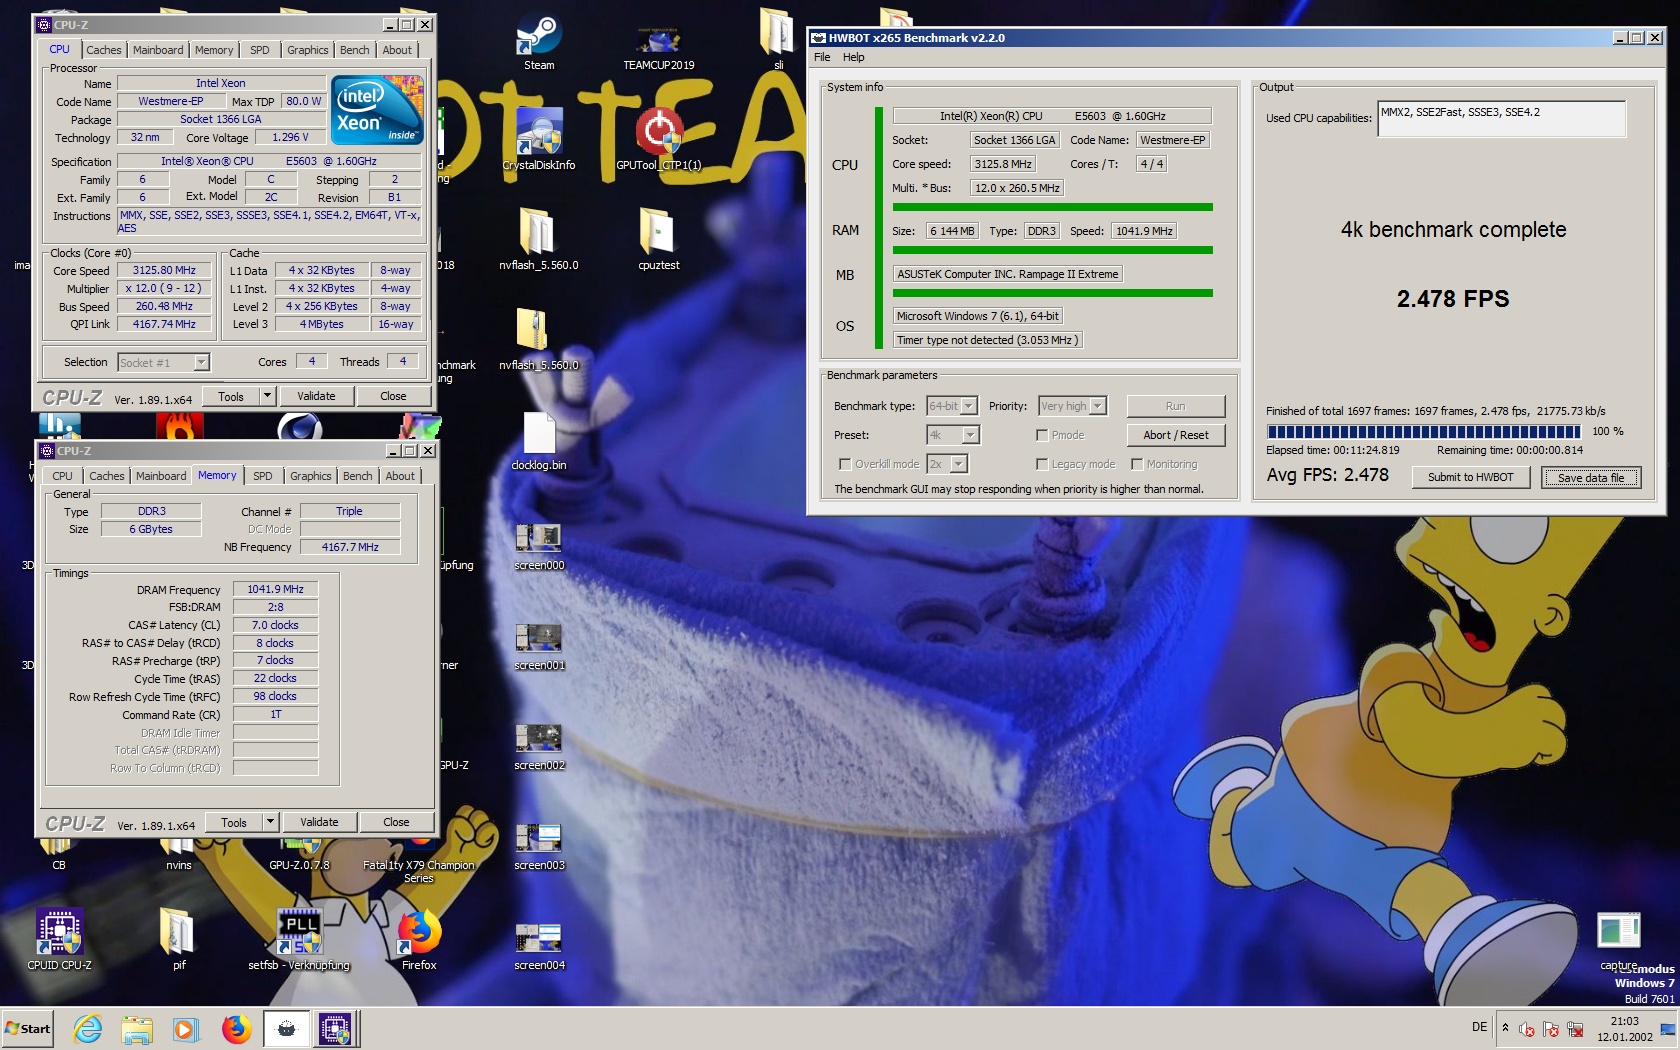1680x1050 pixels.
Task: Click Save data file button
Action: pyautogui.click(x=1590, y=477)
